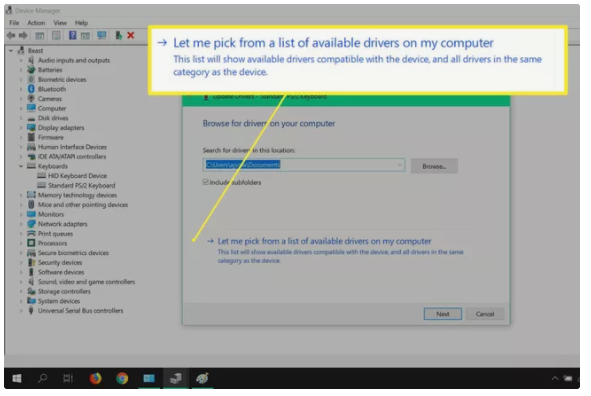The height and width of the screenshot is (396, 591).
Task: Collapse the Beast root node
Action: point(11,50)
